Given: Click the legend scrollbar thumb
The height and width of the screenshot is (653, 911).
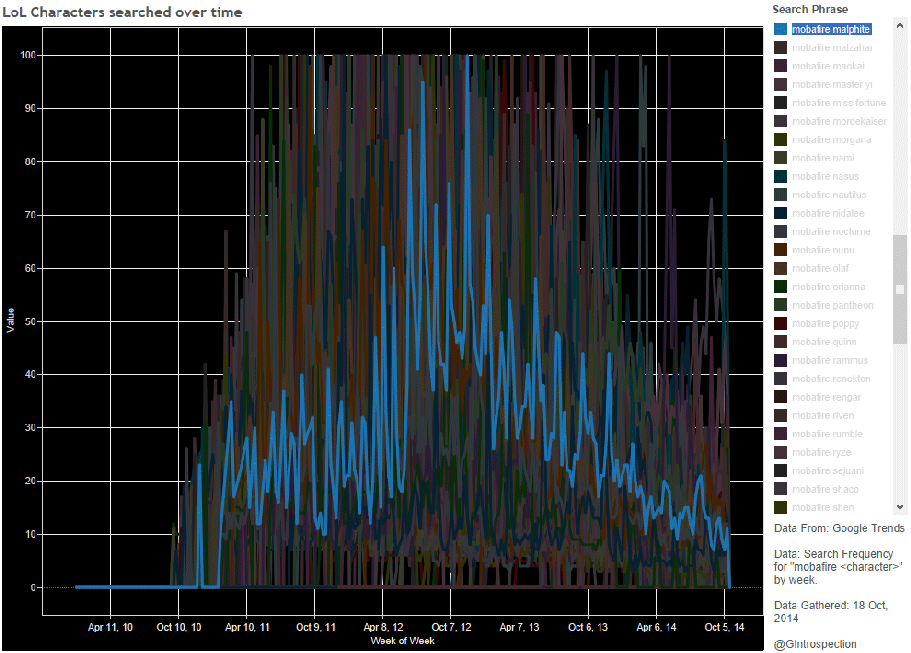Looking at the screenshot, I should point(900,288).
